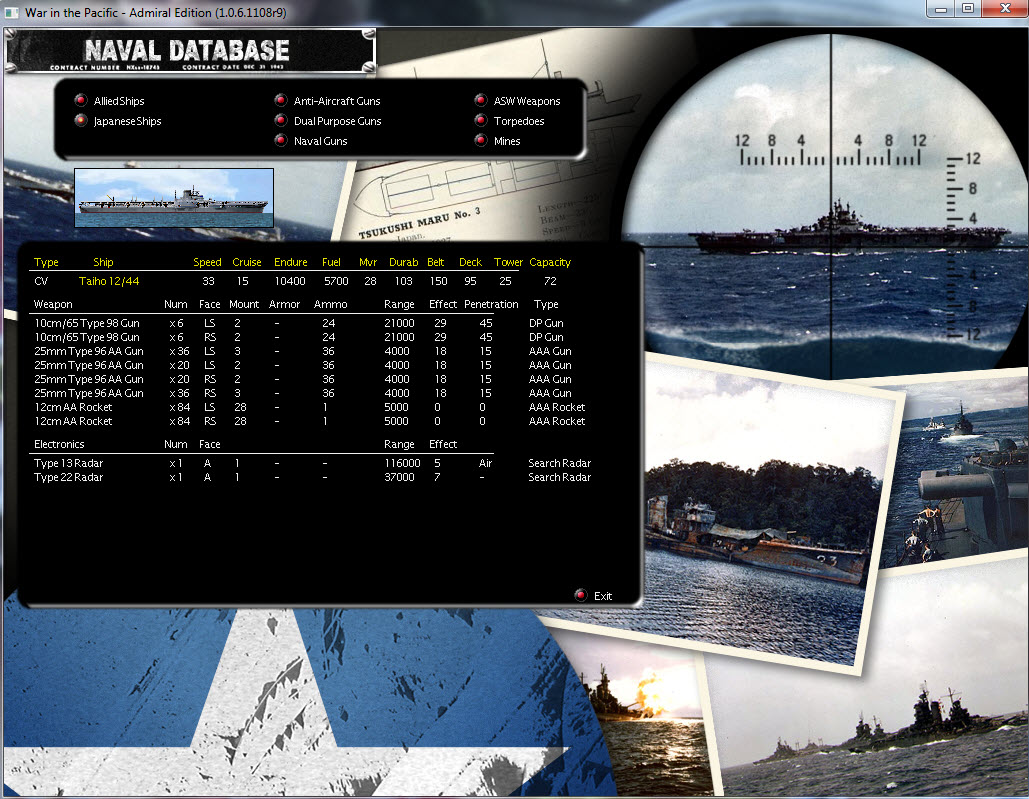This screenshot has height=799, width=1029.
Task: Click the application icon in title bar
Action: (x=12, y=12)
